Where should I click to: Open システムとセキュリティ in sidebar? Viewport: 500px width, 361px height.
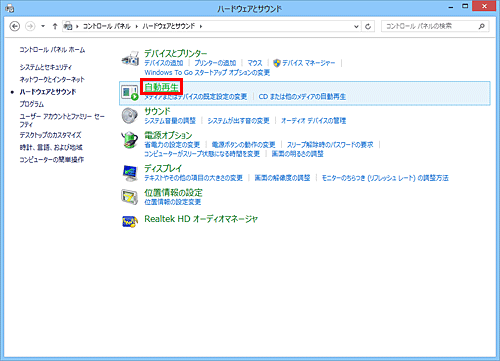[x=46, y=67]
